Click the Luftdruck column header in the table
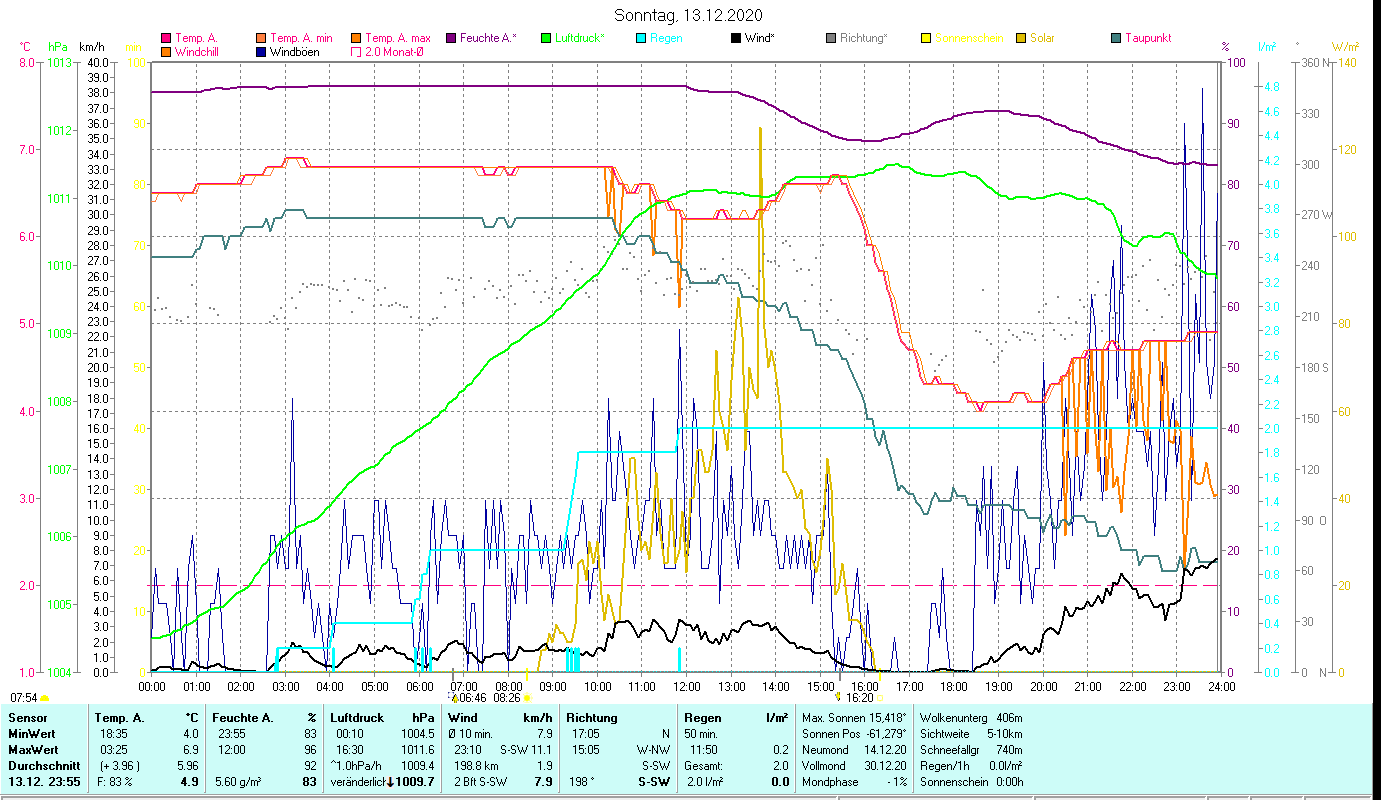The width and height of the screenshot is (1381, 800). [356, 718]
